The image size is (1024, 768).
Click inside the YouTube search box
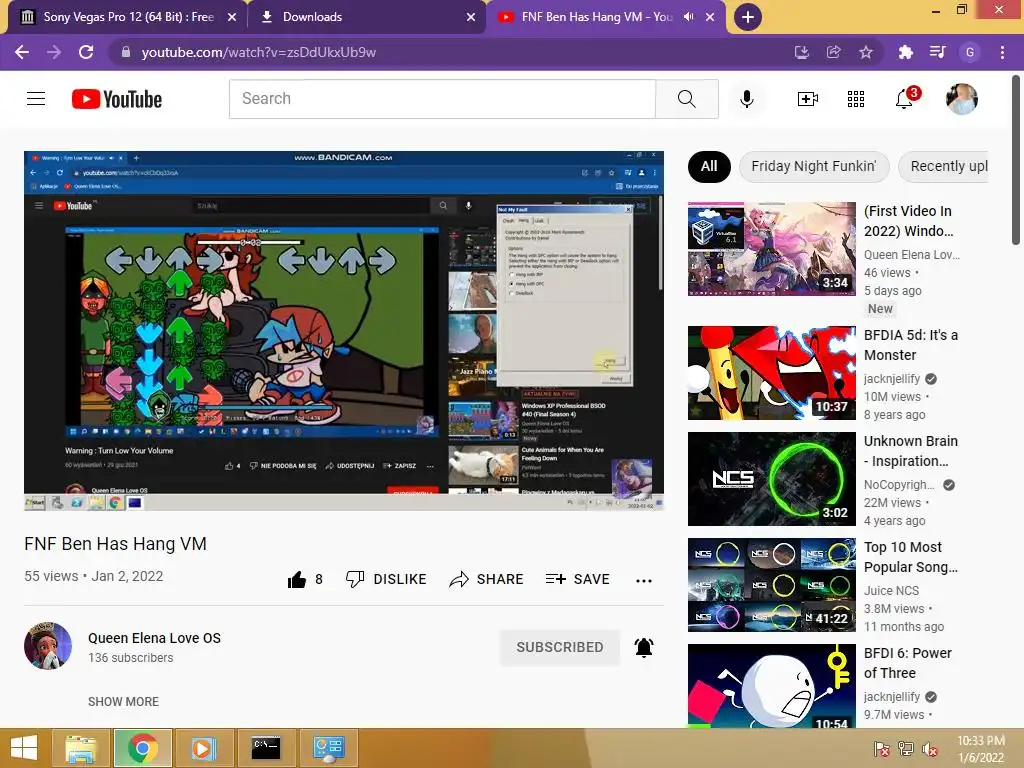(442, 99)
